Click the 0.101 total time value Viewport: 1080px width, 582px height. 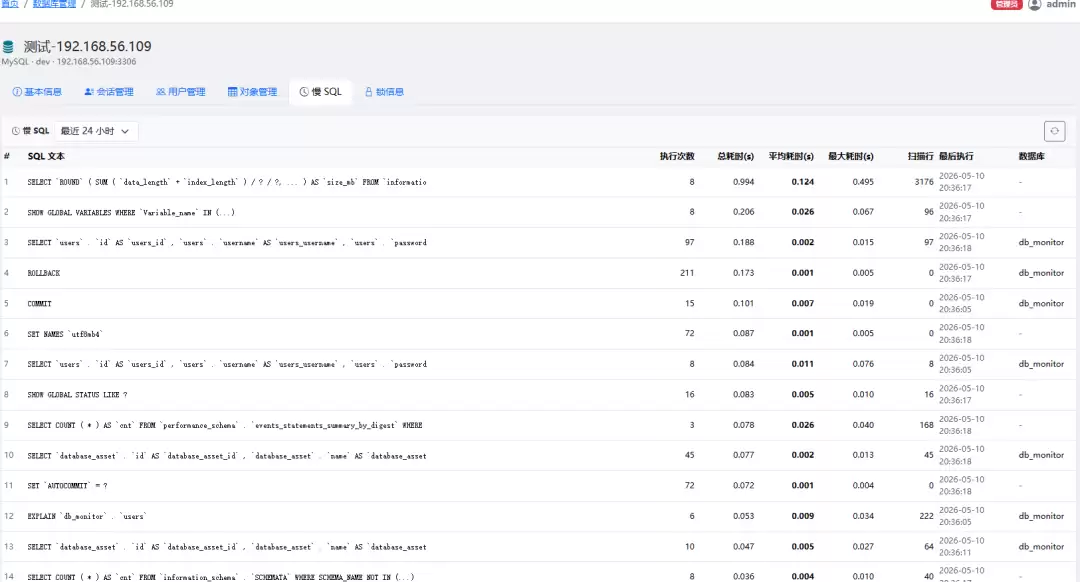(x=743, y=303)
